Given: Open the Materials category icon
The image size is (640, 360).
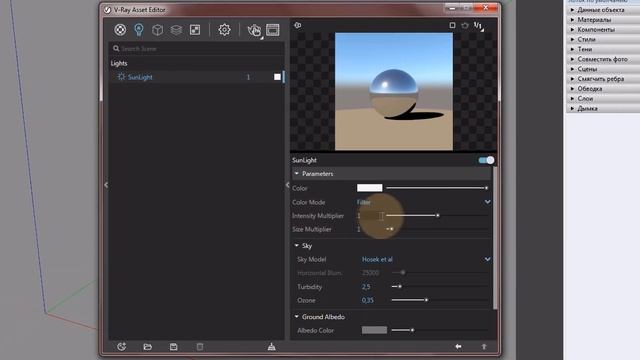Looking at the screenshot, I should 120,30.
